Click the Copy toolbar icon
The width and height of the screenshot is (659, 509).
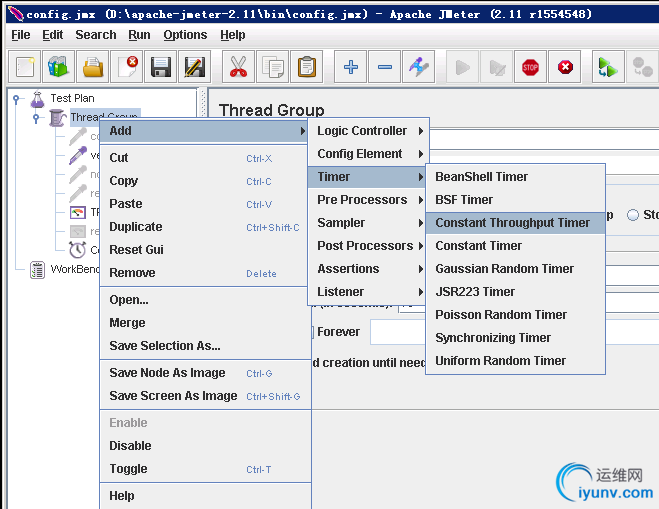tap(272, 67)
